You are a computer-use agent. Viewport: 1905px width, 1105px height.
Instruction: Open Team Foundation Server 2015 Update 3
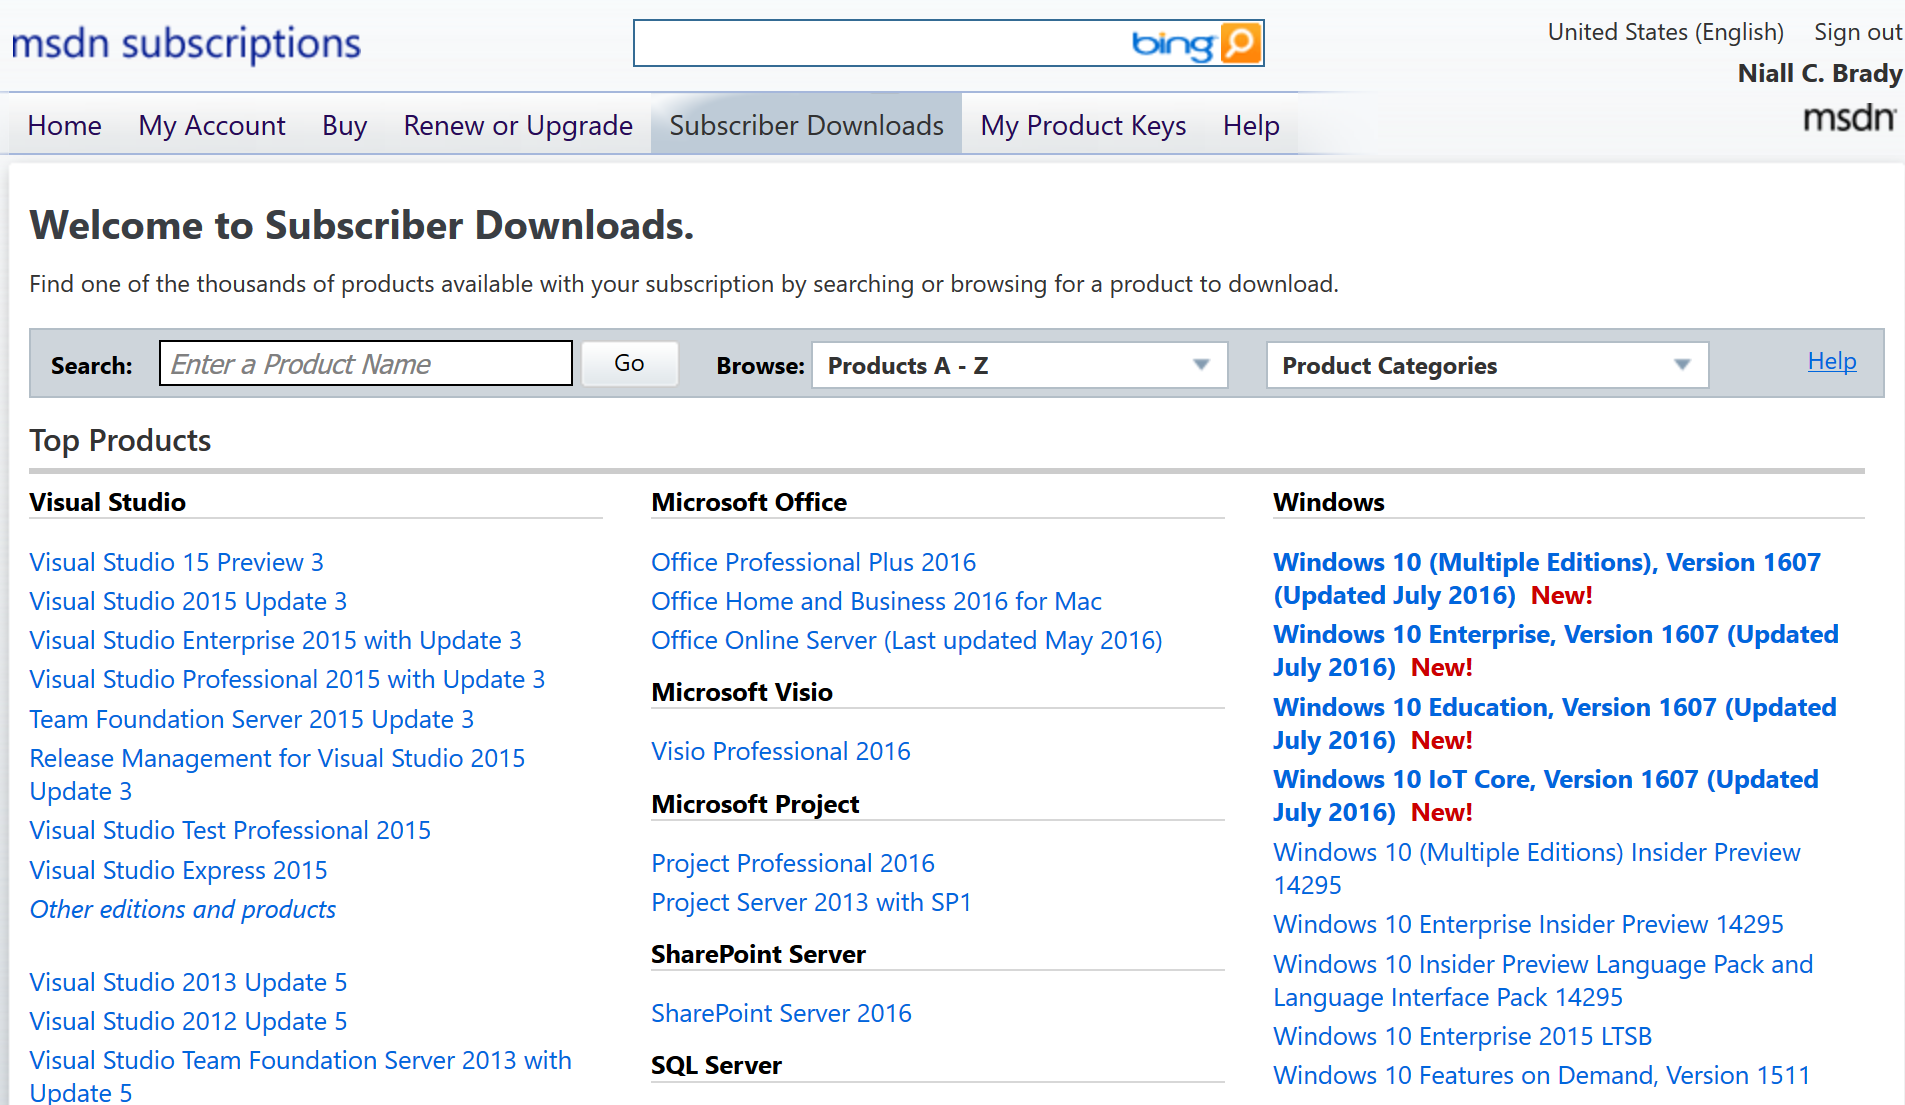point(252,719)
